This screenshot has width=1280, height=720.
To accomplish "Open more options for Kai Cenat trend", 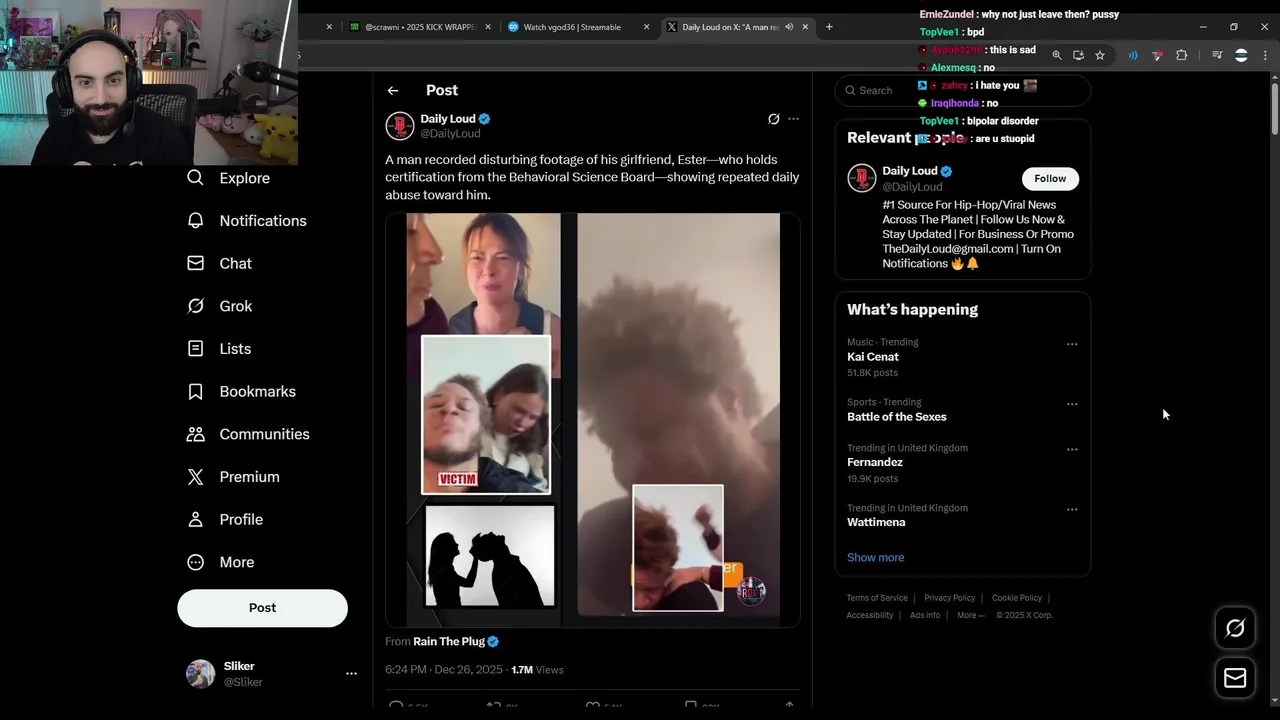I will [x=1072, y=344].
